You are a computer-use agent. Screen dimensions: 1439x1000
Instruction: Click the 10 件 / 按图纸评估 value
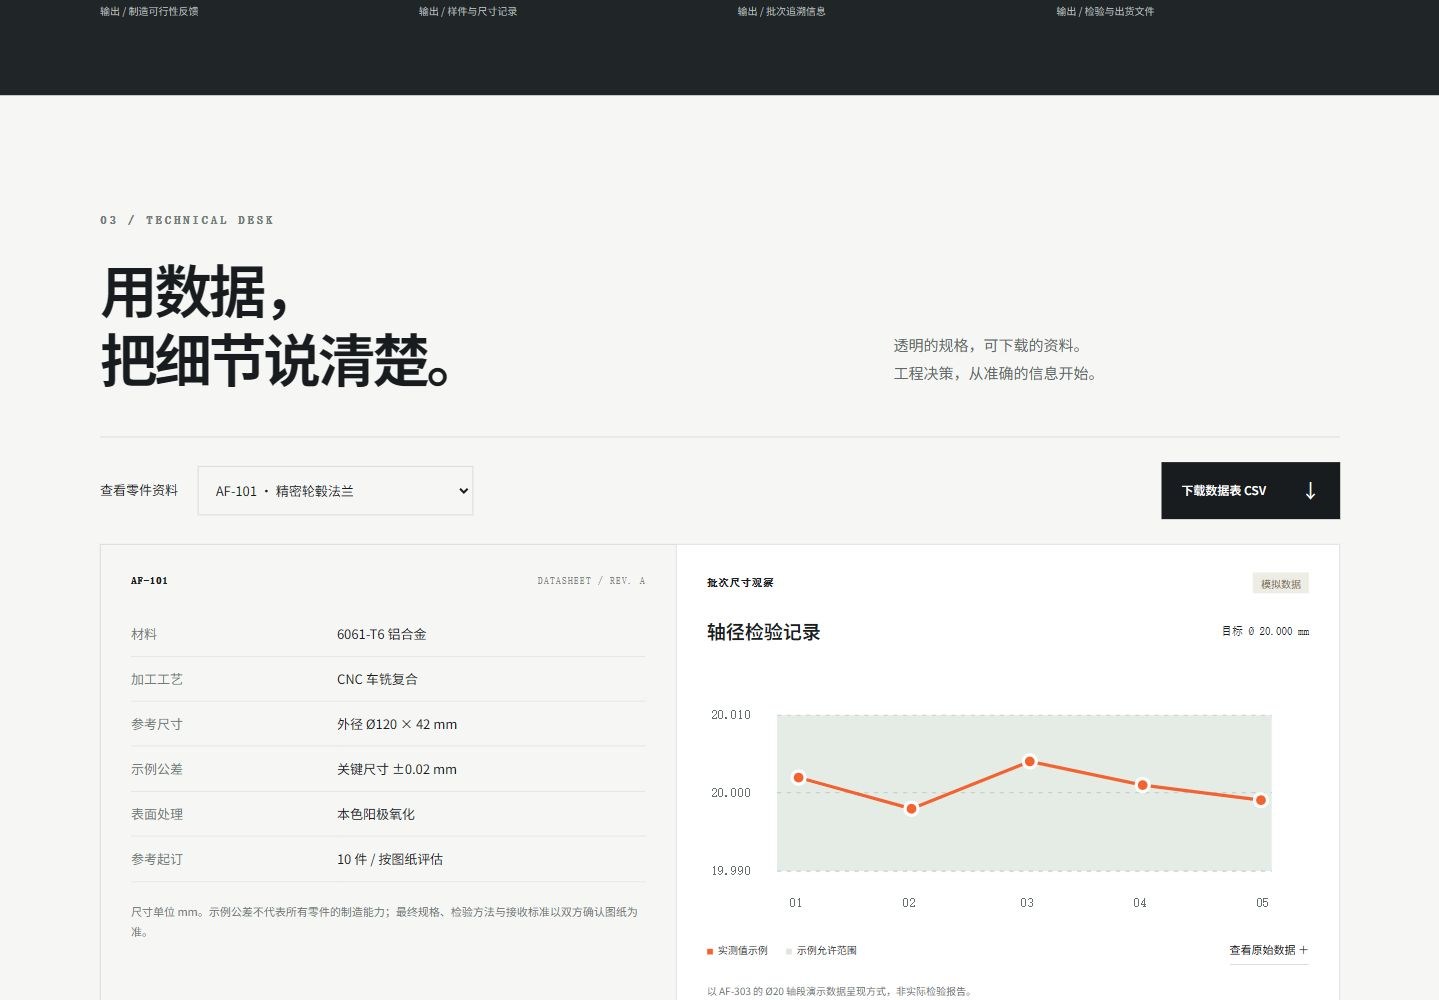pyautogui.click(x=390, y=859)
